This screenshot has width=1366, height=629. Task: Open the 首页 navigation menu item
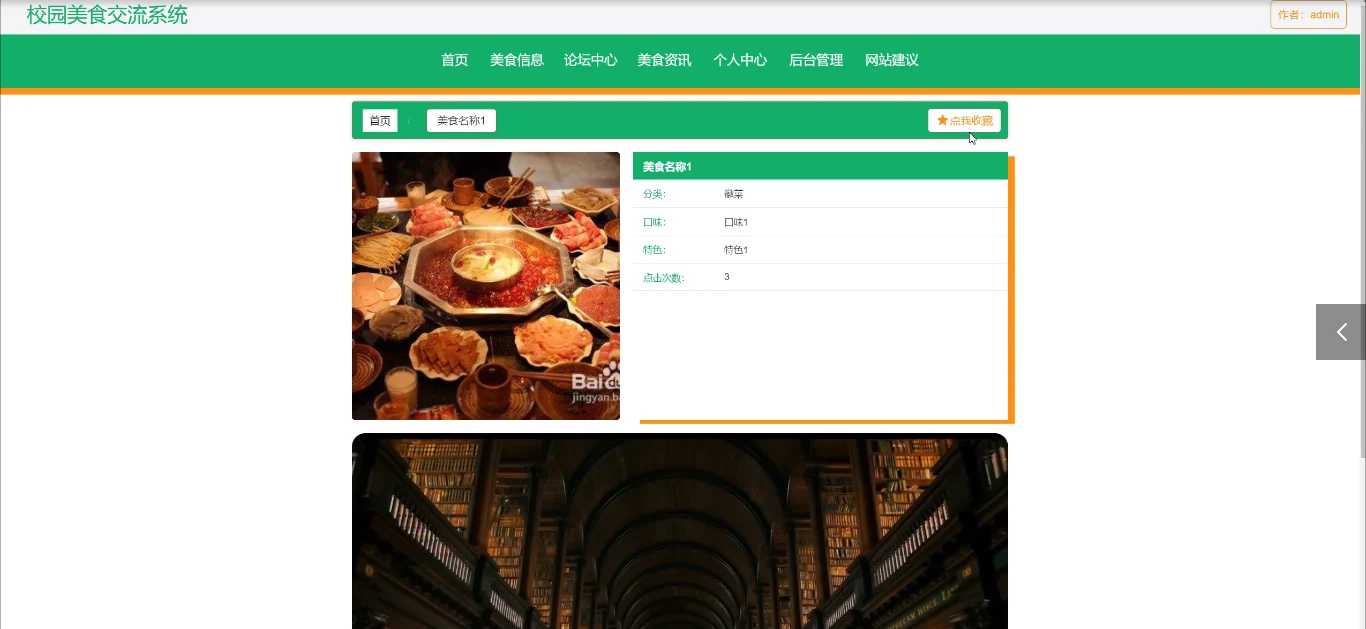(x=455, y=60)
